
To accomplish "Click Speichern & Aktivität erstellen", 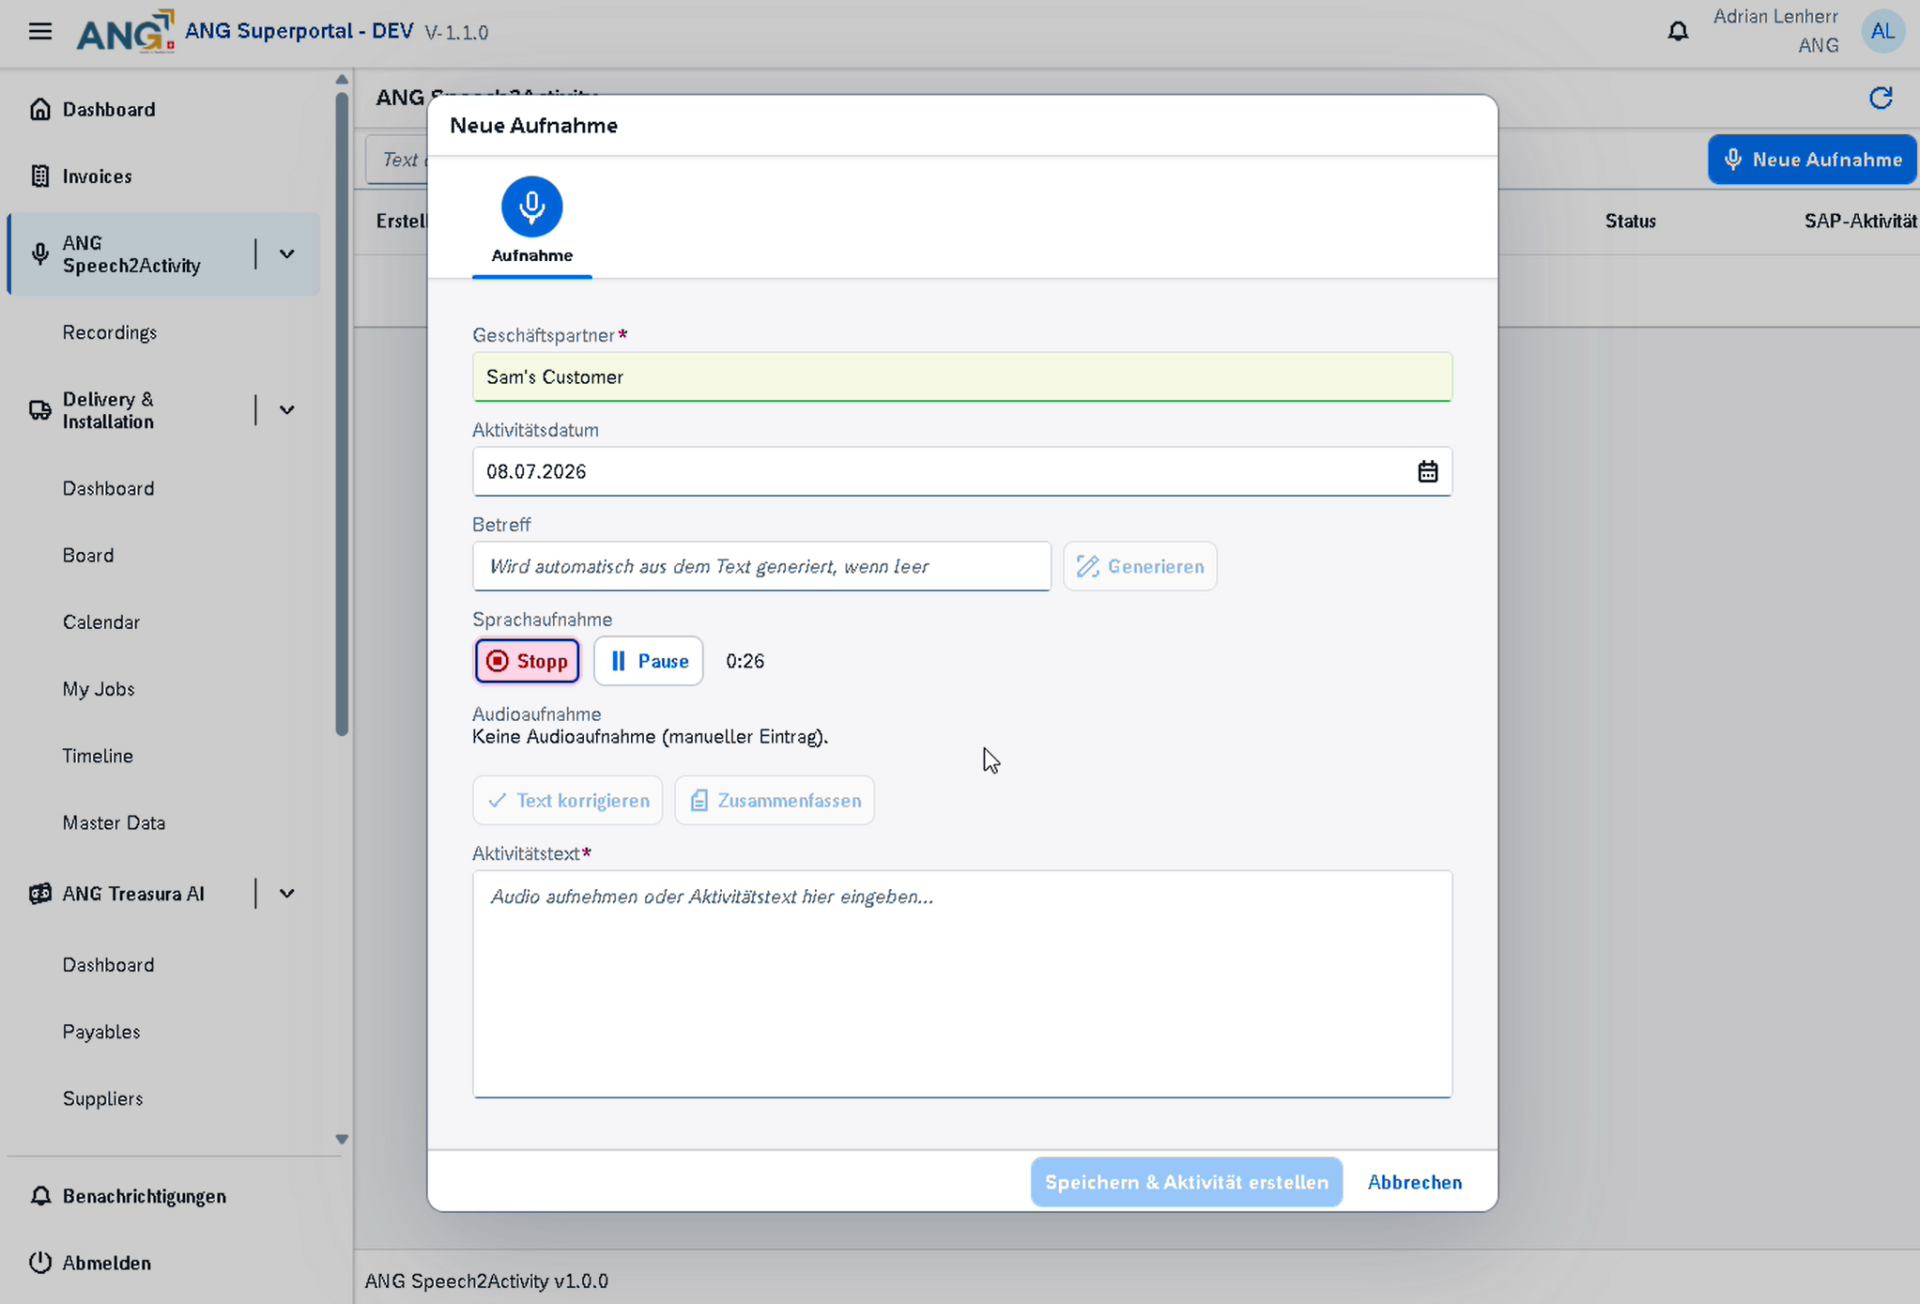I will [1186, 1182].
